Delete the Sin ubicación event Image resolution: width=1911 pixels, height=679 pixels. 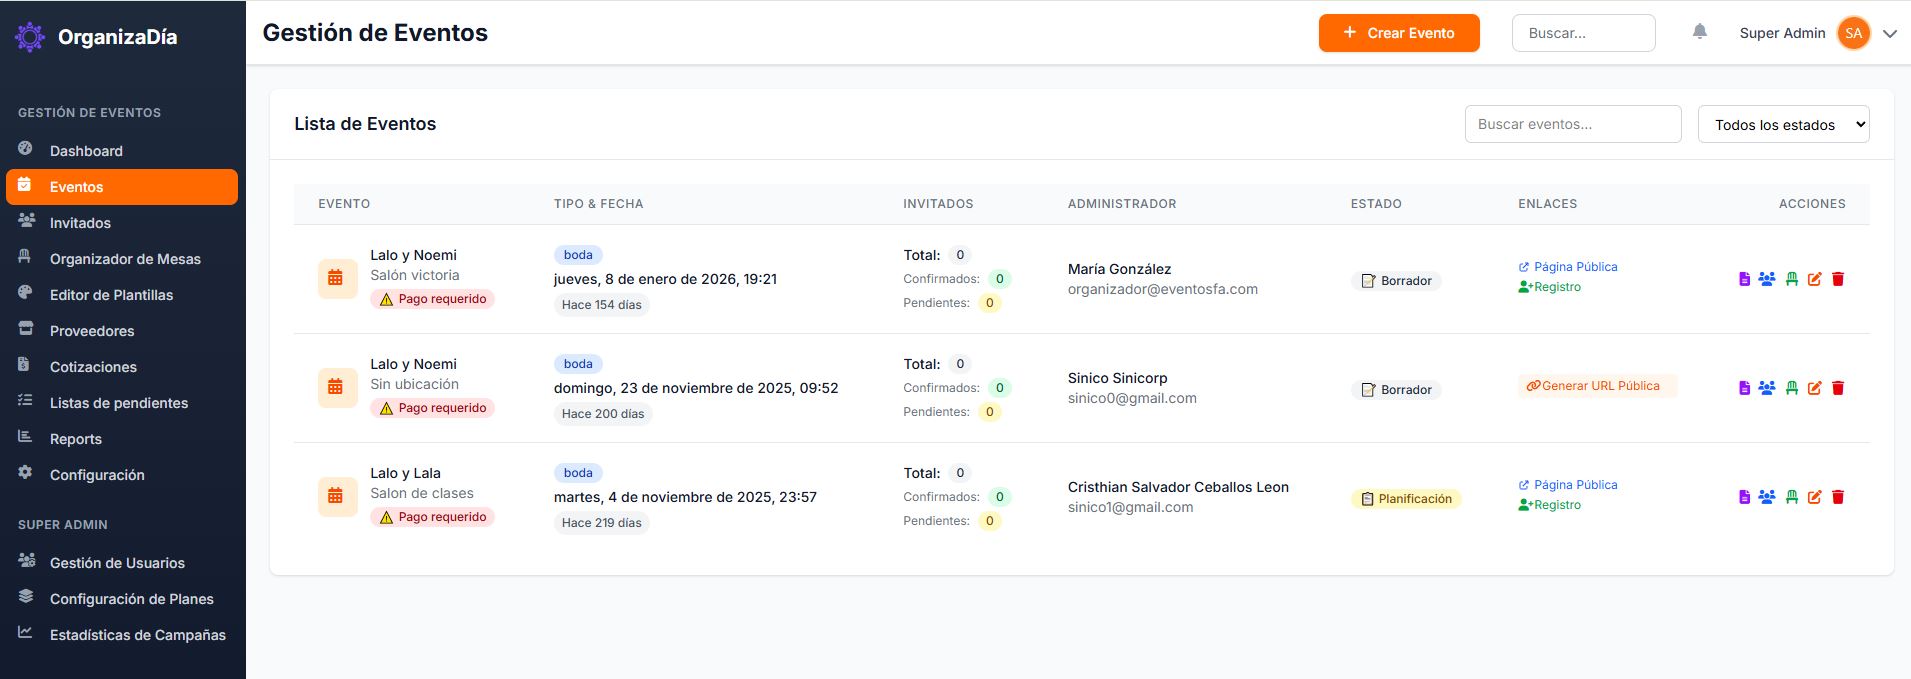click(x=1838, y=388)
